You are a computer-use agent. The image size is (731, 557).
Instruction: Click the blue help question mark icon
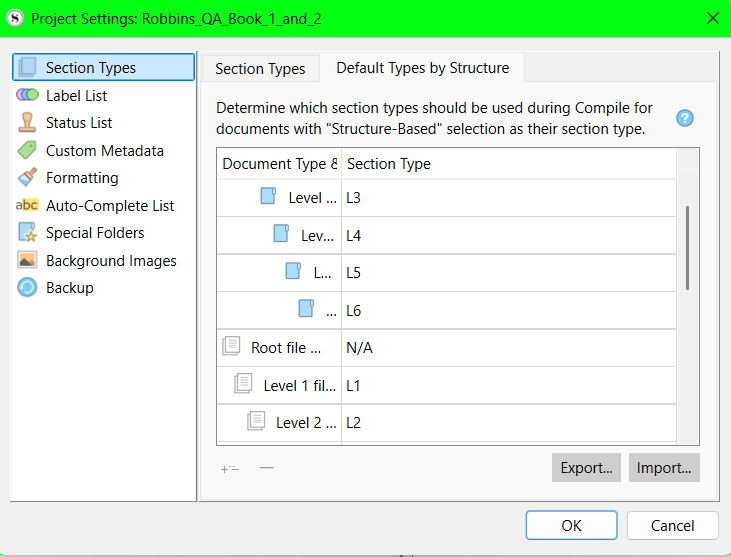pos(685,118)
